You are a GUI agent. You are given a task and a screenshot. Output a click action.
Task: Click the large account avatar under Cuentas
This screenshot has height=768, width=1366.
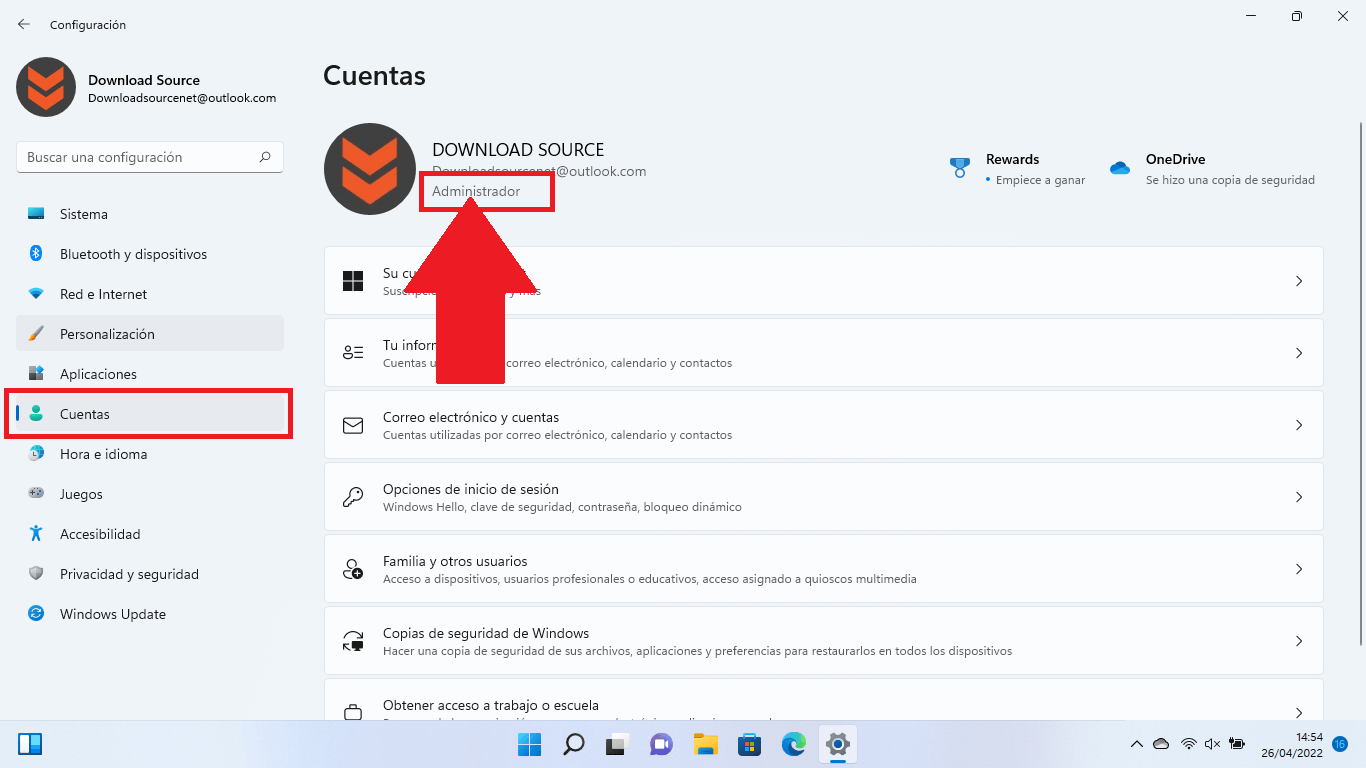point(370,169)
